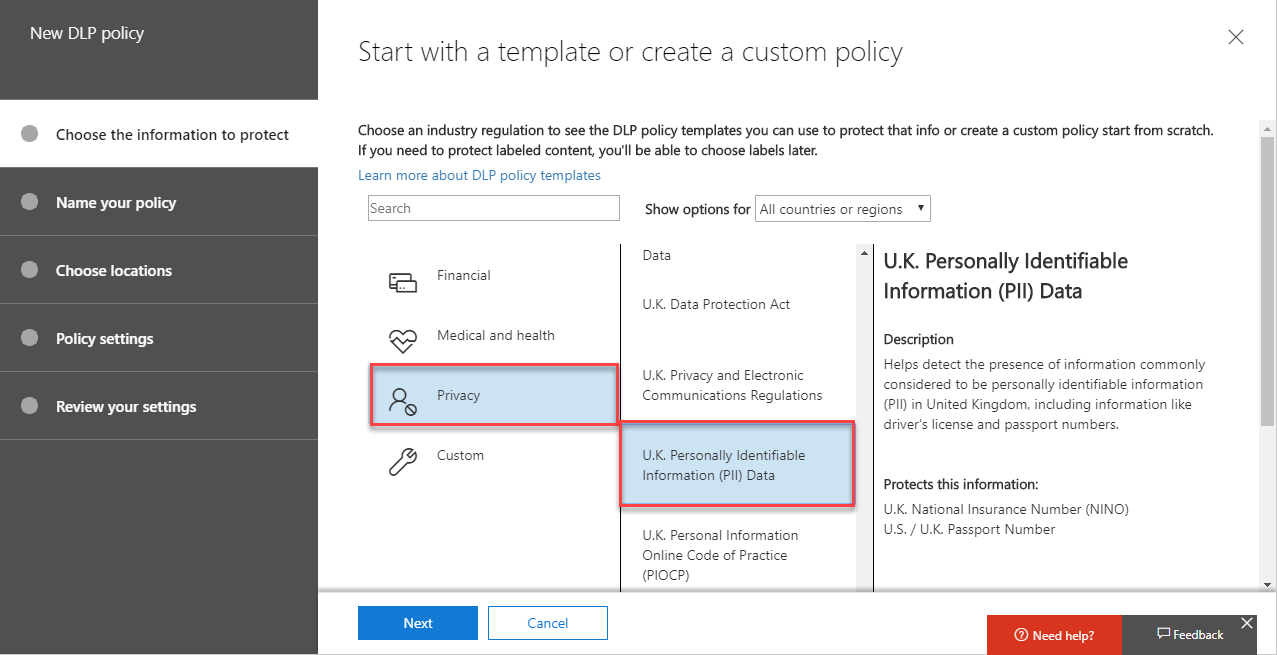Click the Description heading
Screen dimensions: 1277x655
click(x=919, y=339)
